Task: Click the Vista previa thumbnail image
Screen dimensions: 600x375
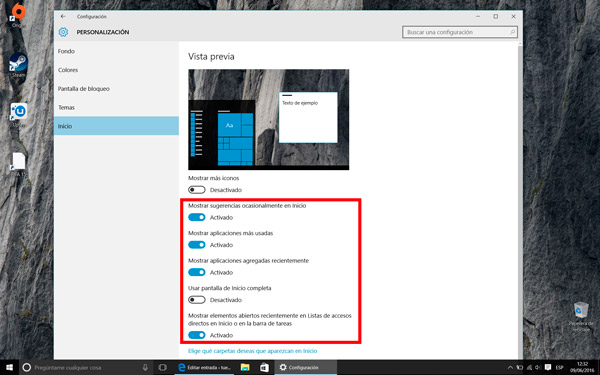Action: coord(269,119)
